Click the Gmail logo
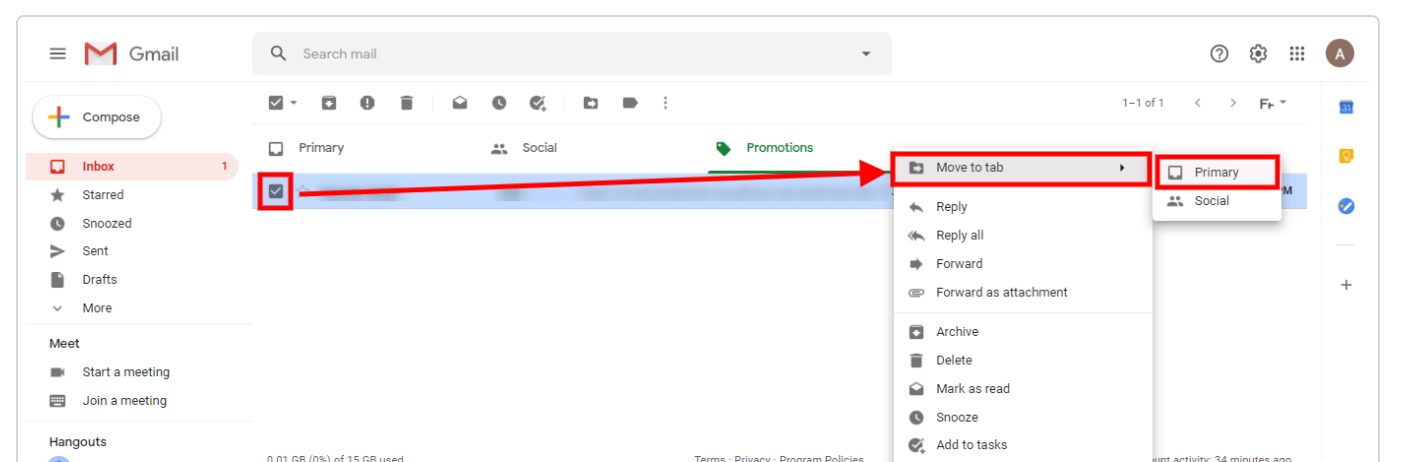1402x462 pixels. pos(132,54)
